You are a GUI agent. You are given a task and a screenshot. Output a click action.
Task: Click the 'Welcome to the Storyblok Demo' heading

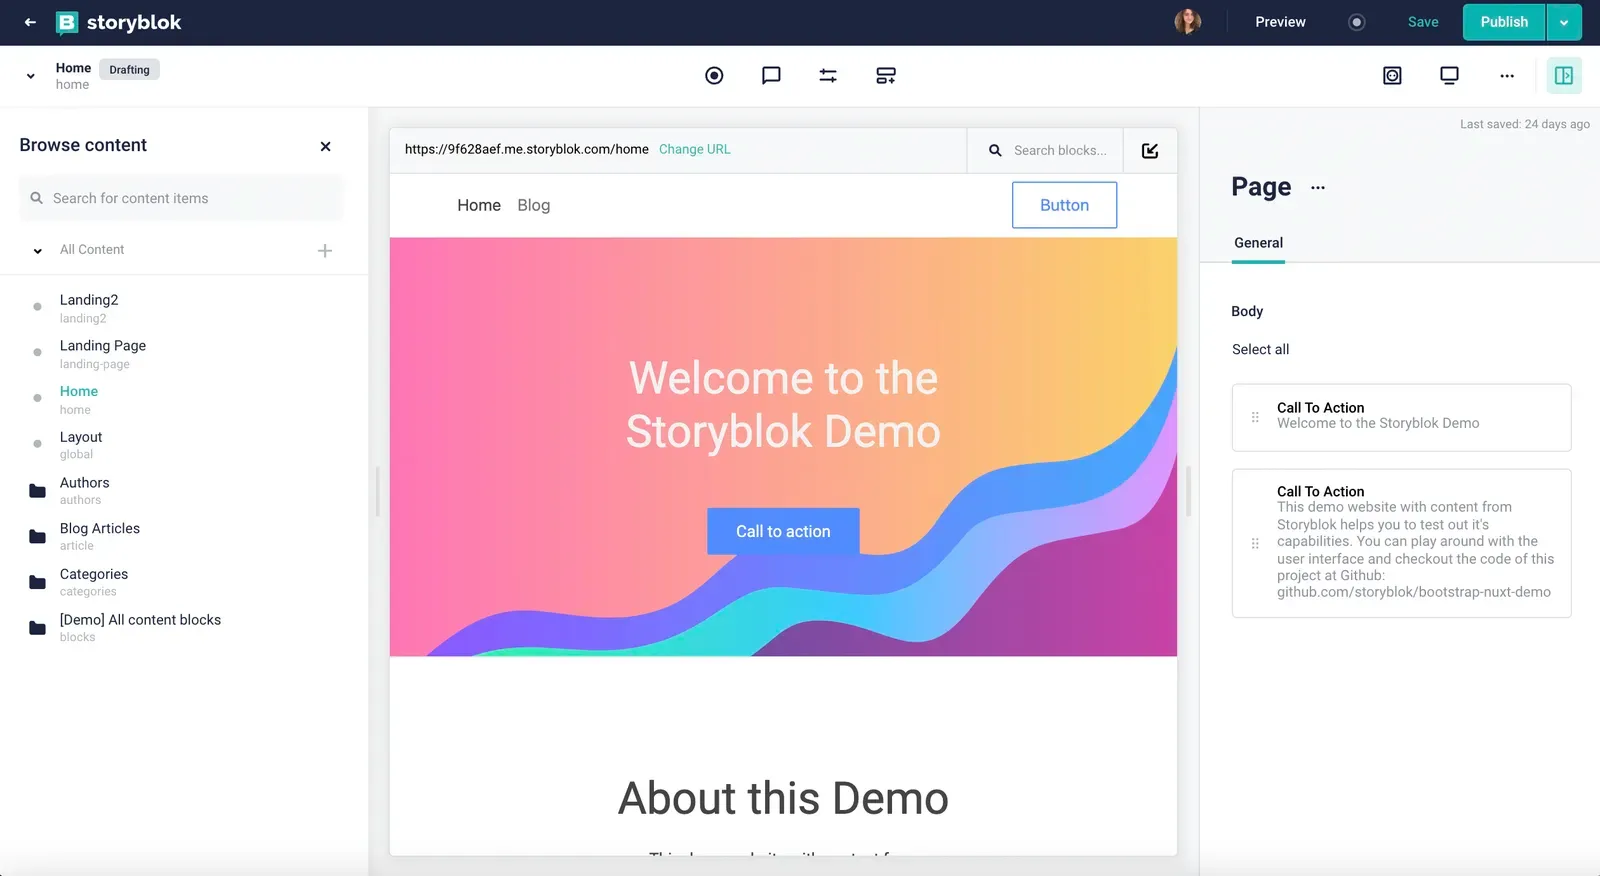click(x=783, y=405)
